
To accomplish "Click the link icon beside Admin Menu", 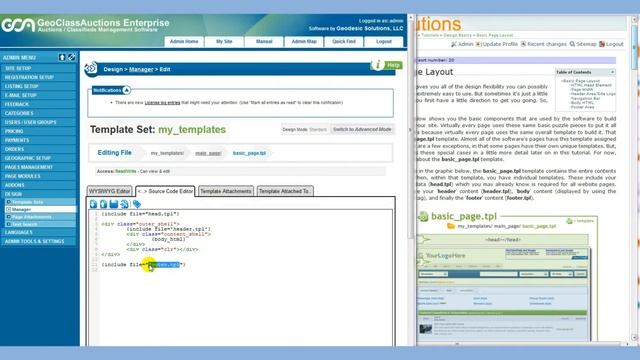I will (71, 58).
